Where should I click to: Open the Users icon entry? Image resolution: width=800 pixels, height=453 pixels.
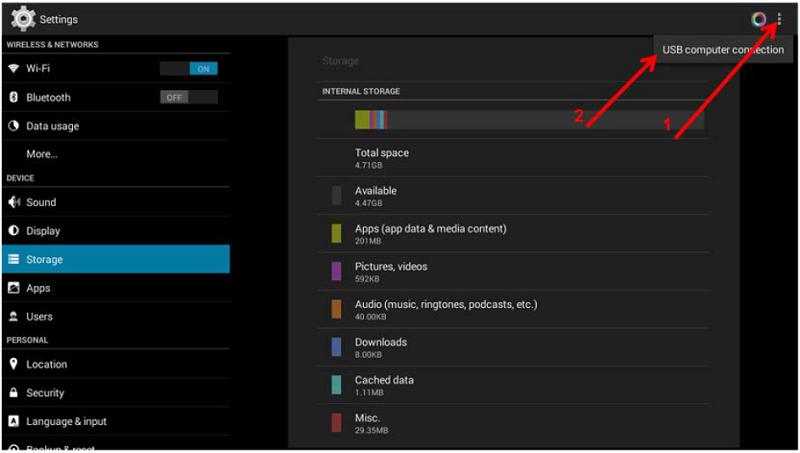click(x=14, y=316)
